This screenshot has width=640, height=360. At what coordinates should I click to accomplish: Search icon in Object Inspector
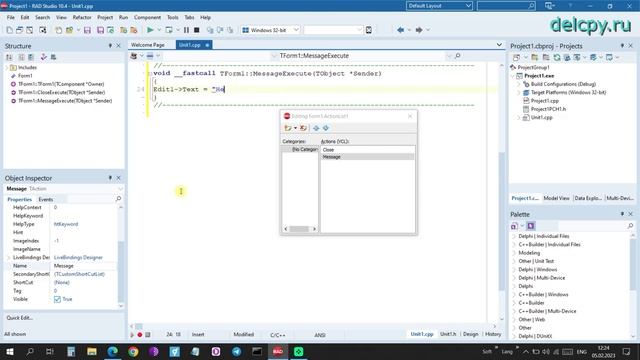click(x=118, y=199)
